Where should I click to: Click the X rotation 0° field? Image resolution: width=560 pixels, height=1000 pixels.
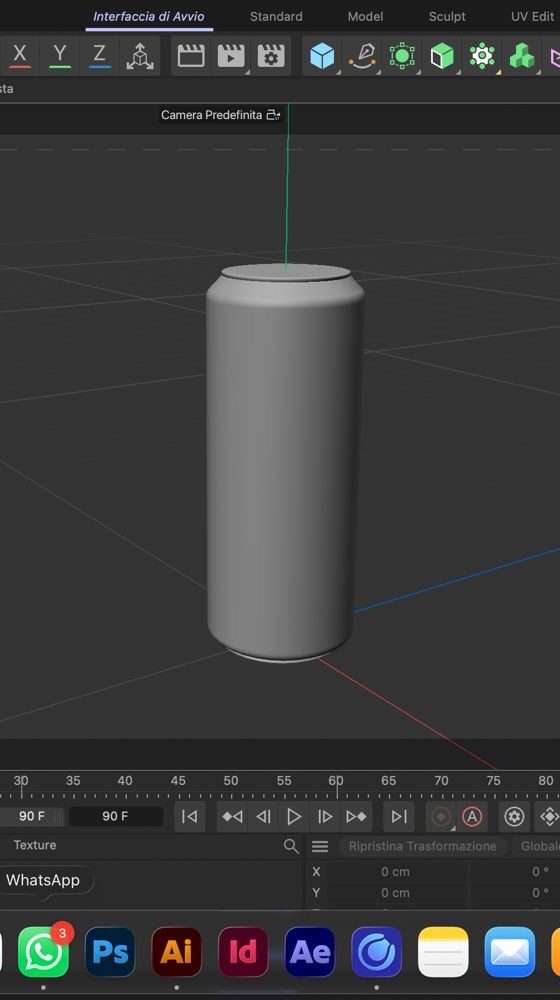pyautogui.click(x=517, y=872)
